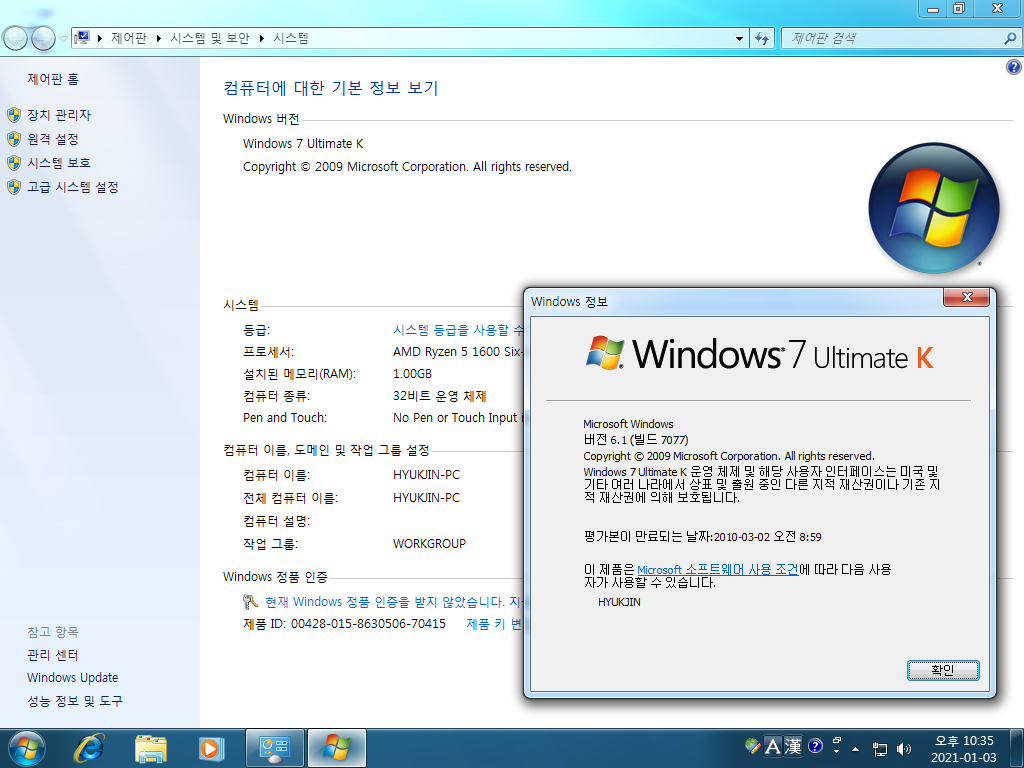1024x768 pixels.
Task: Close the Windows 정보 dialog with X
Action: pos(967,297)
